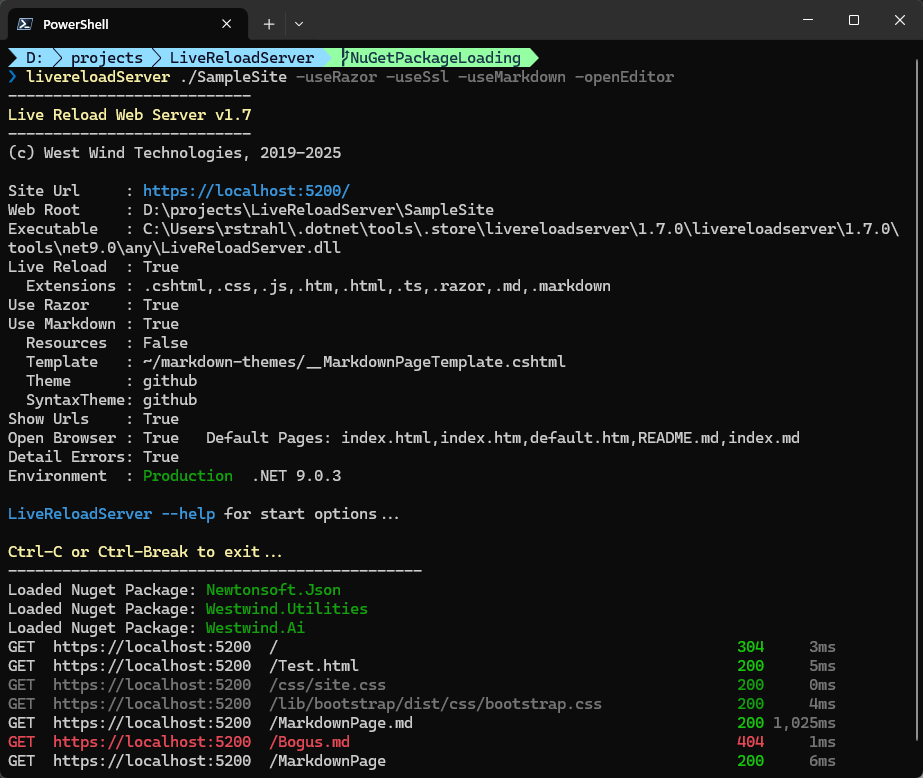Viewport: 923px width, 778px height.
Task: Click the github value on the SyntaxTheme row
Action: [170, 400]
